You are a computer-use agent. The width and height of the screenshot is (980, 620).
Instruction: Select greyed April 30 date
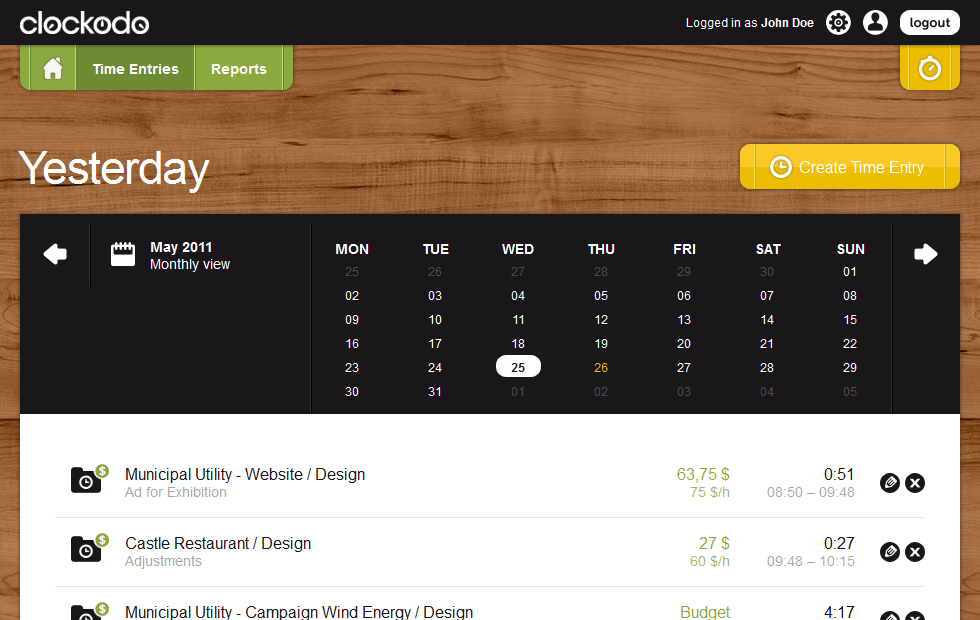tap(767, 272)
